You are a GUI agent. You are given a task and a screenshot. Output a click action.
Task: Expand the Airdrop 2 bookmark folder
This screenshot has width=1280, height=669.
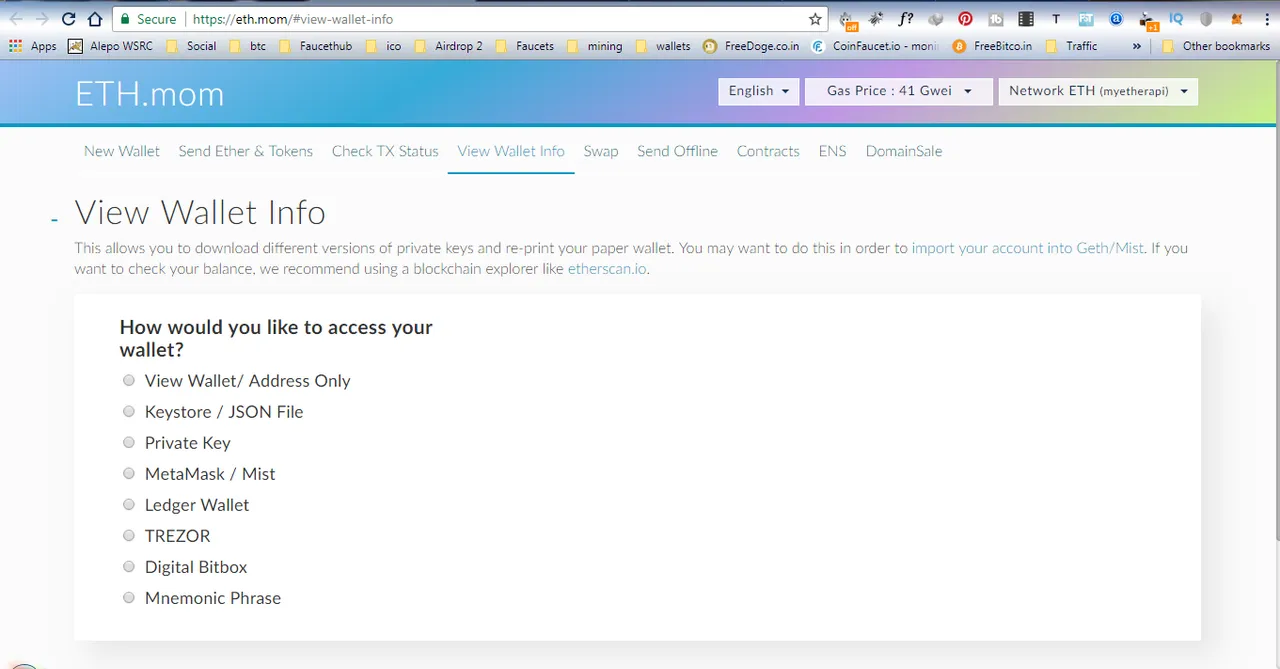(x=449, y=46)
